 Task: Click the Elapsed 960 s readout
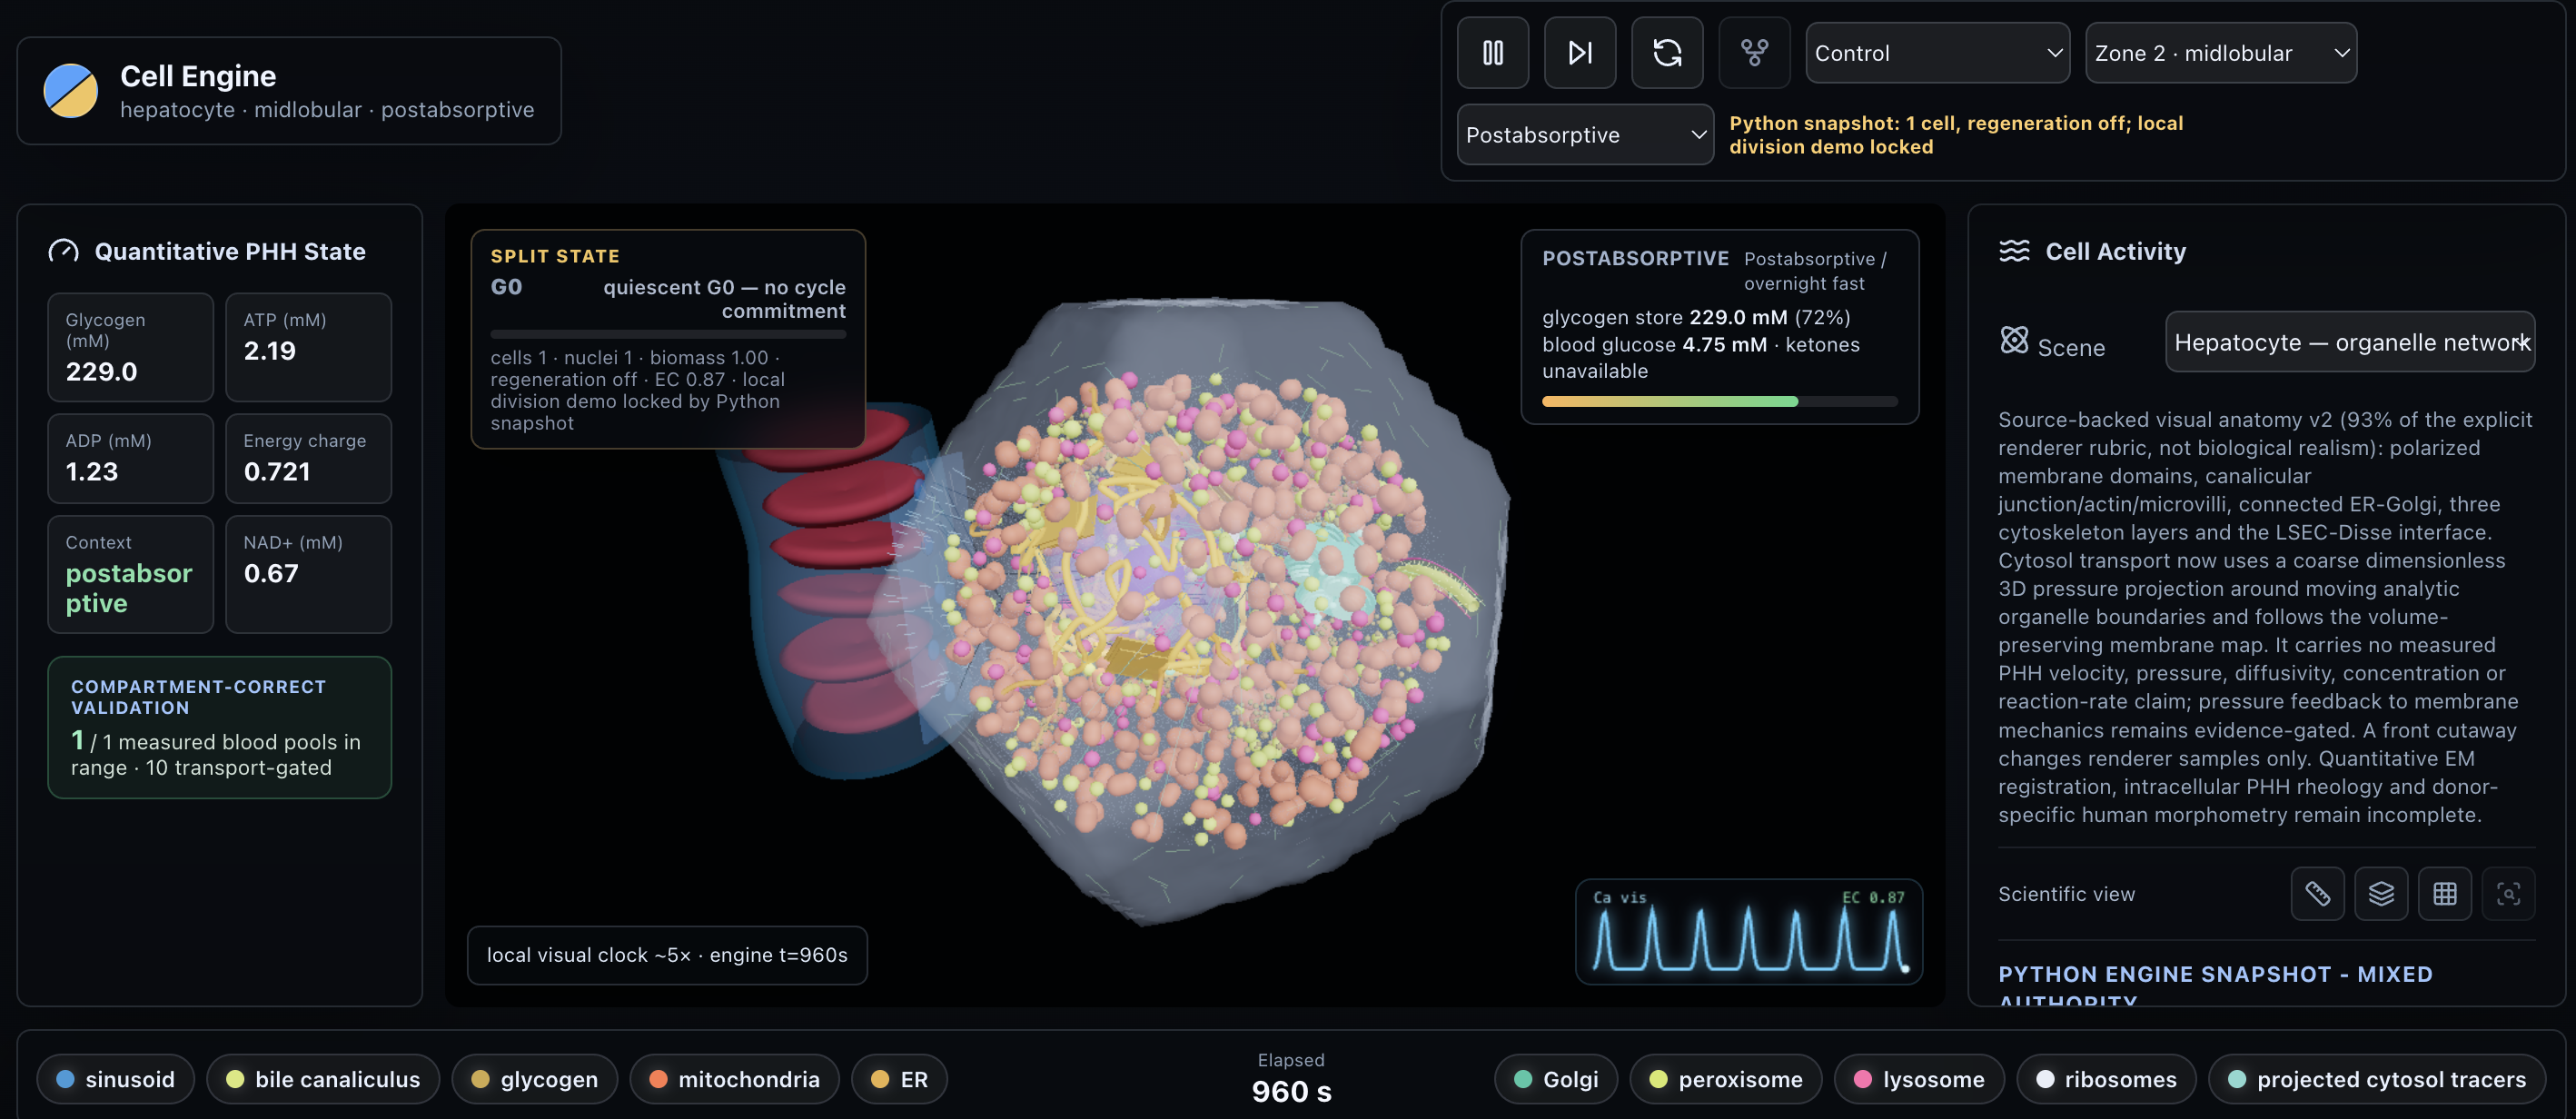coord(1291,1079)
